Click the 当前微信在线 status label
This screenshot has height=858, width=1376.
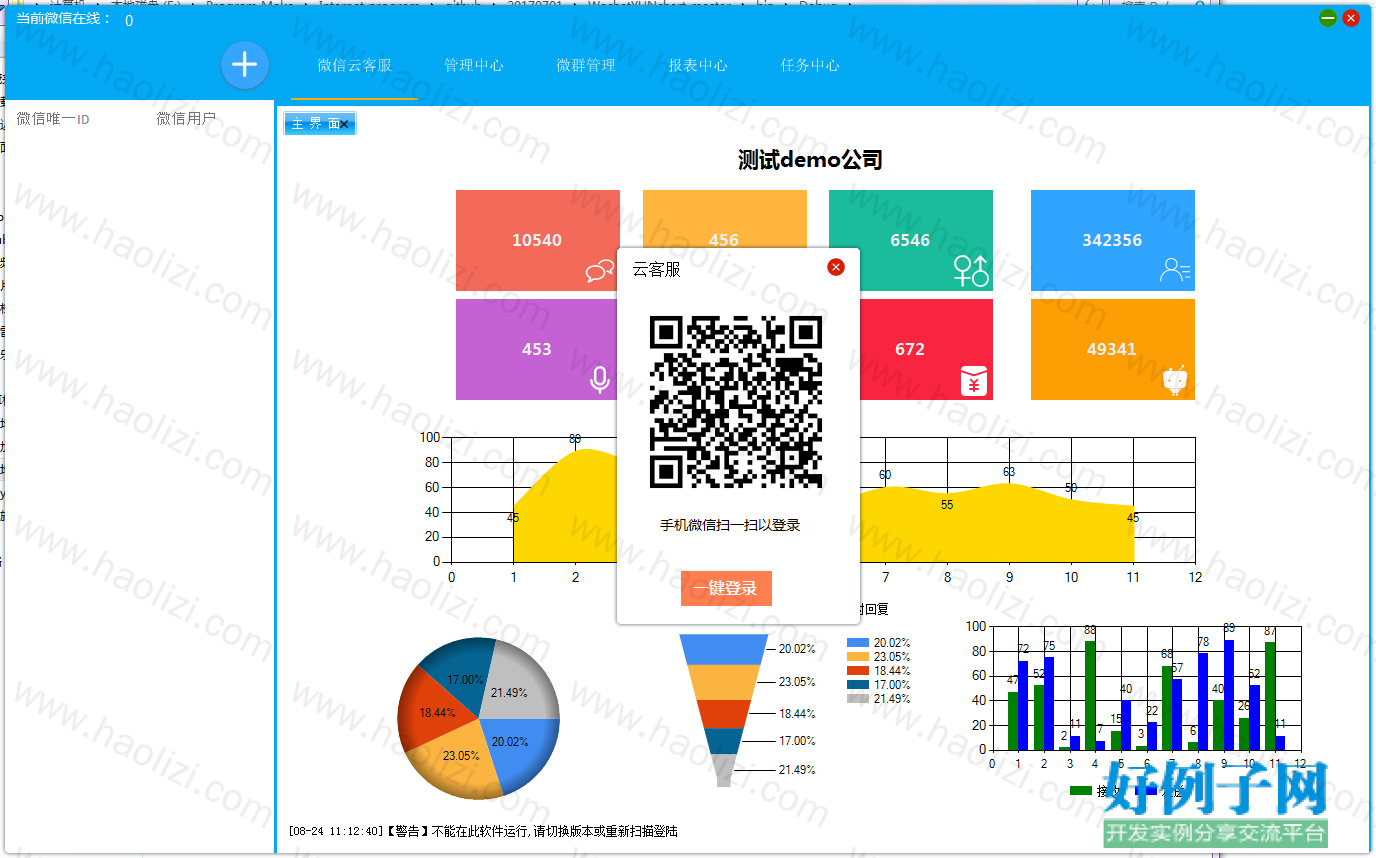[x=65, y=18]
